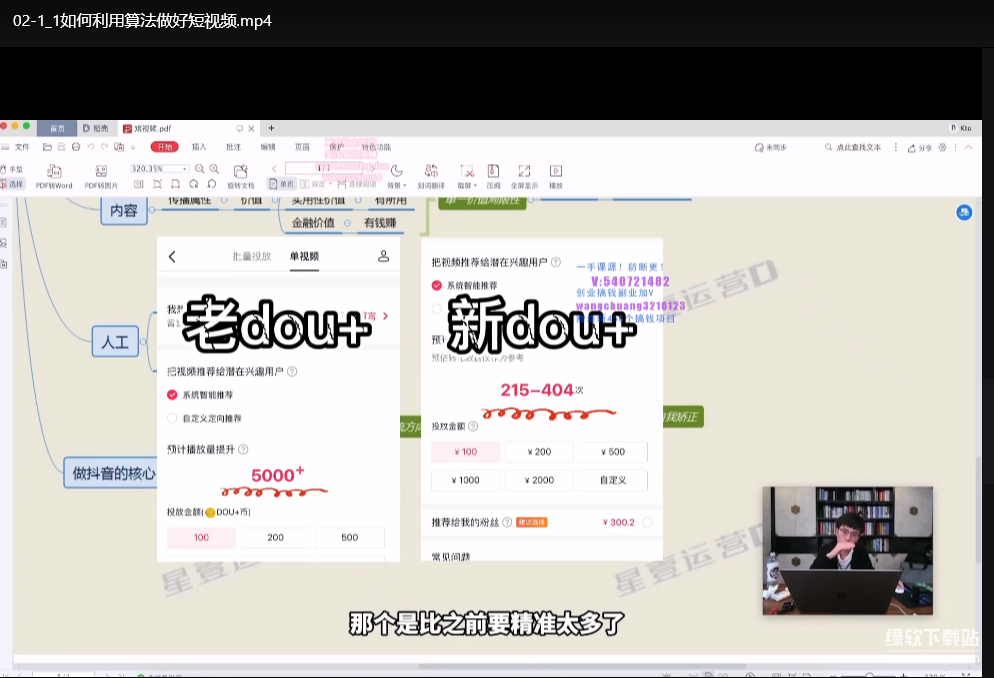
Task: Click the fit width icon
Action: (176, 184)
